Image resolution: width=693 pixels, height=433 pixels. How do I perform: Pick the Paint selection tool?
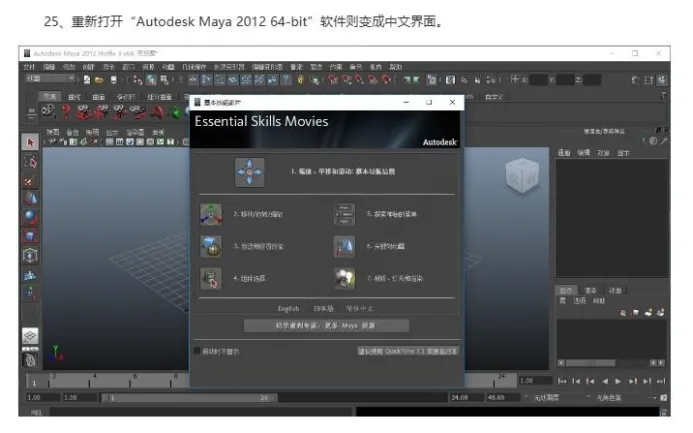[x=30, y=181]
